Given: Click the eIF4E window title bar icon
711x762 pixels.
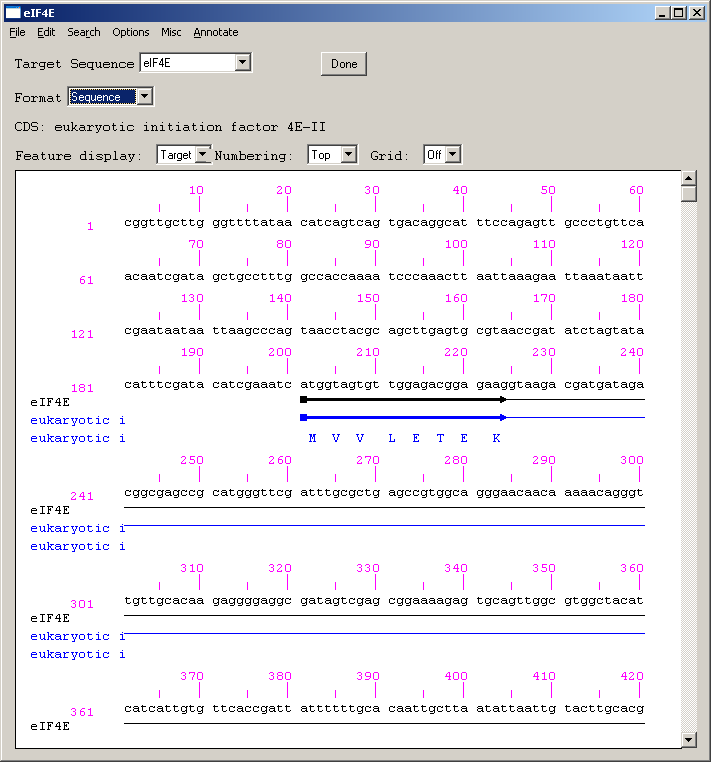Looking at the screenshot, I should point(12,12).
